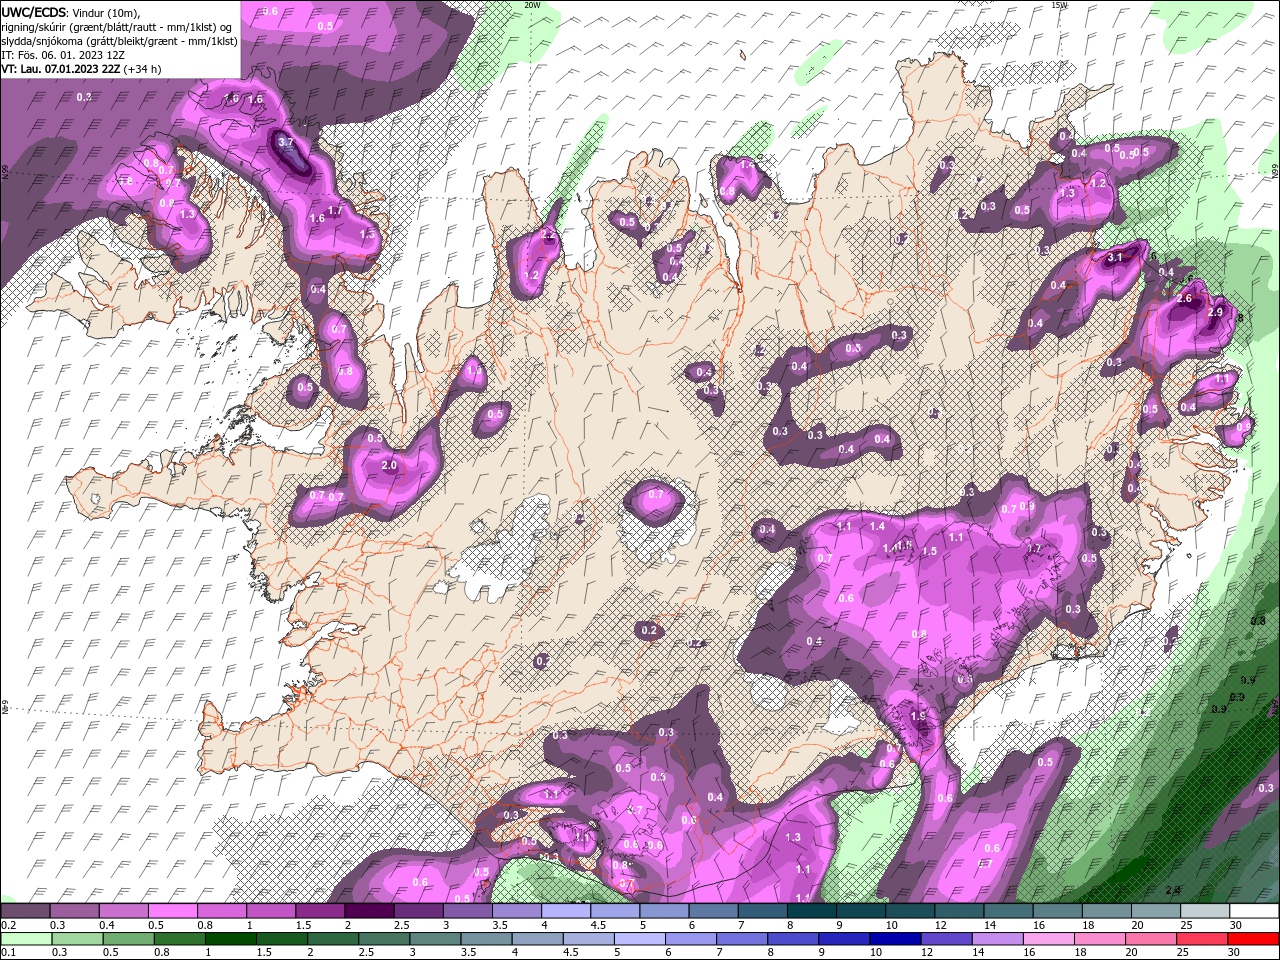Screen dimensions: 1280x960
Task: Pick the snow scale swatch starting at 3.5
Action: tap(517, 911)
